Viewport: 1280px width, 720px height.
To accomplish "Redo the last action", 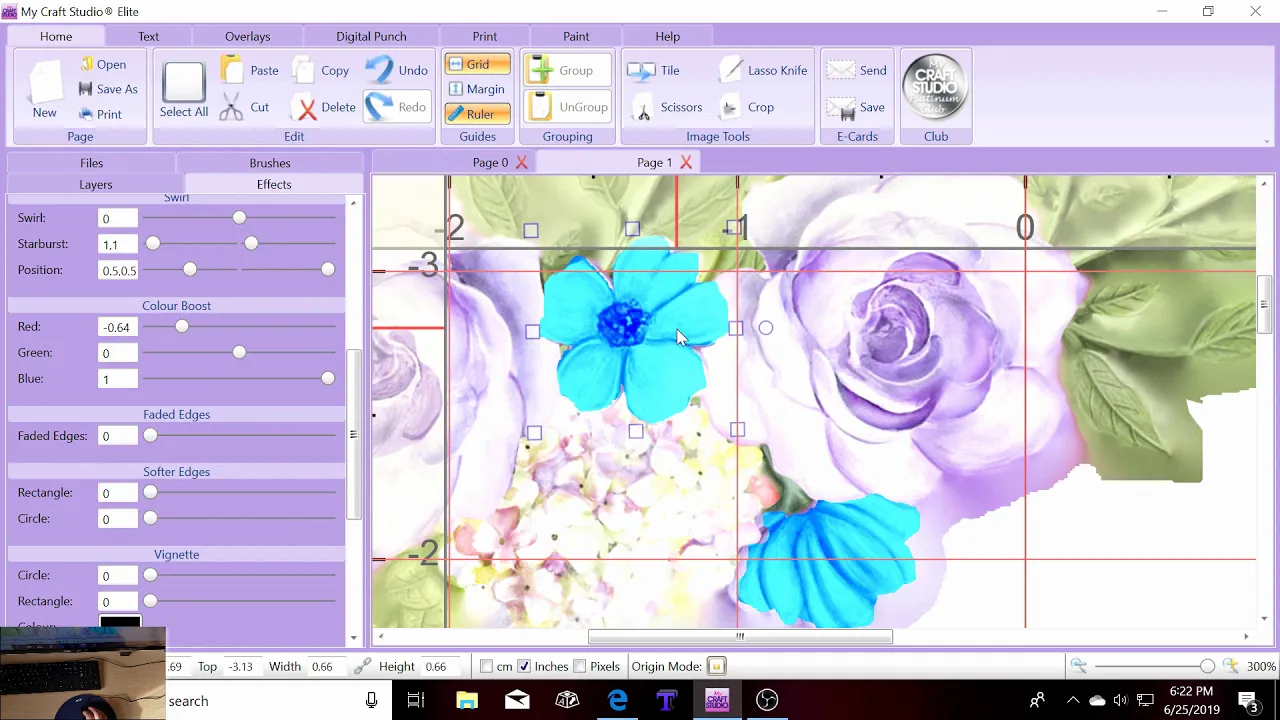I will pos(396,107).
